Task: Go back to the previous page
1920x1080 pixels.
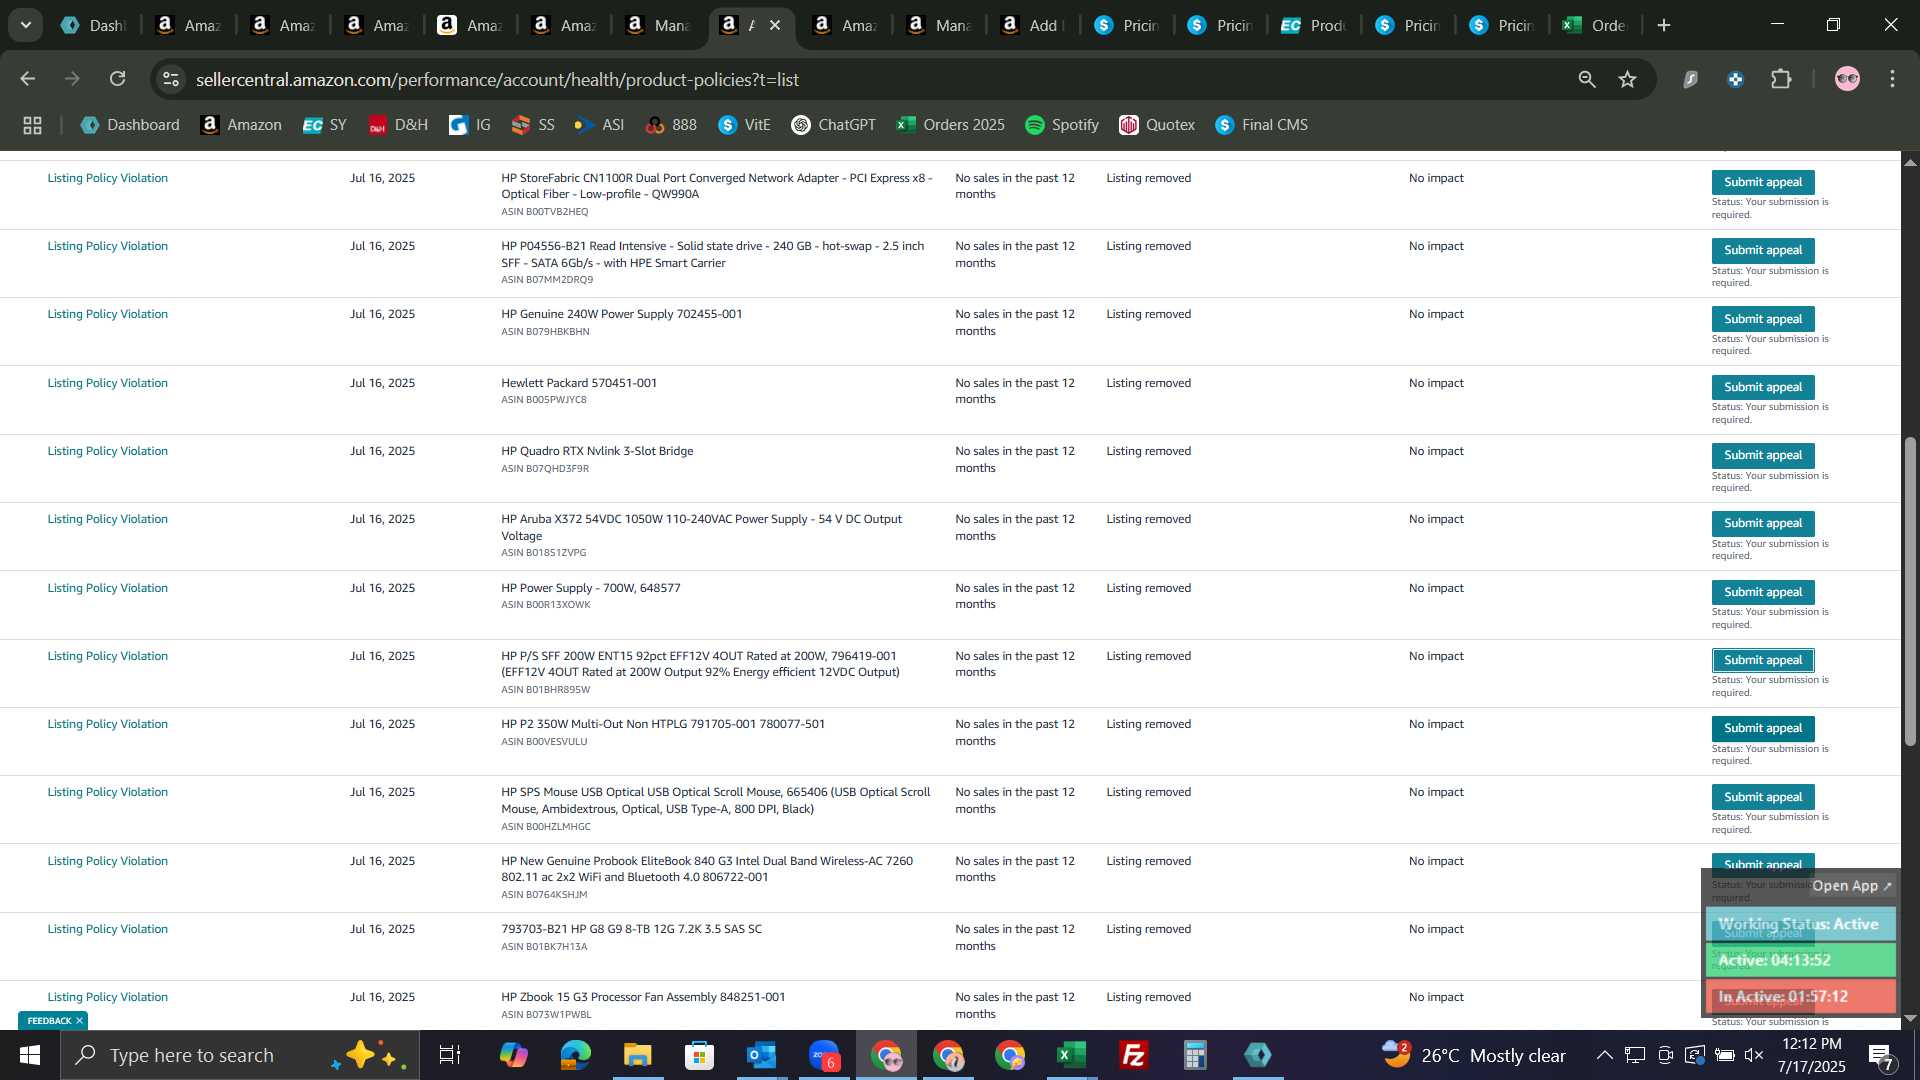Action: 27,79
